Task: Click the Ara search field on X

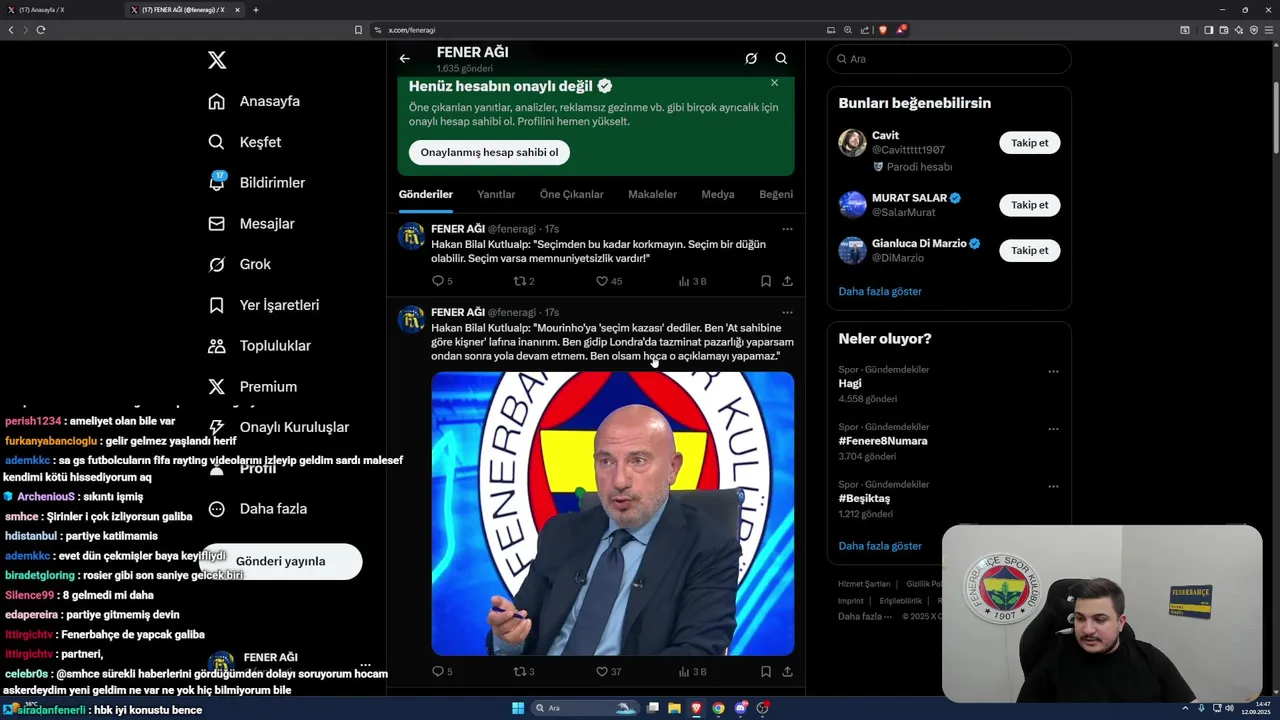Action: 949,59
